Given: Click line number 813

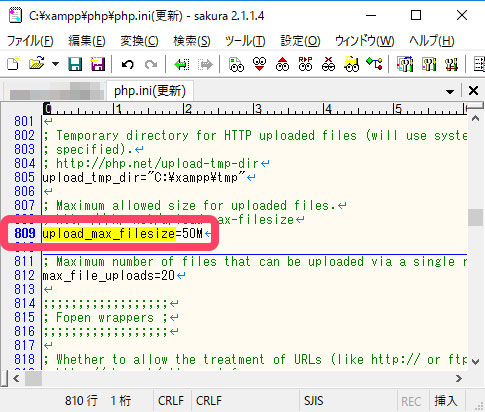Looking at the screenshot, I should (24, 289).
